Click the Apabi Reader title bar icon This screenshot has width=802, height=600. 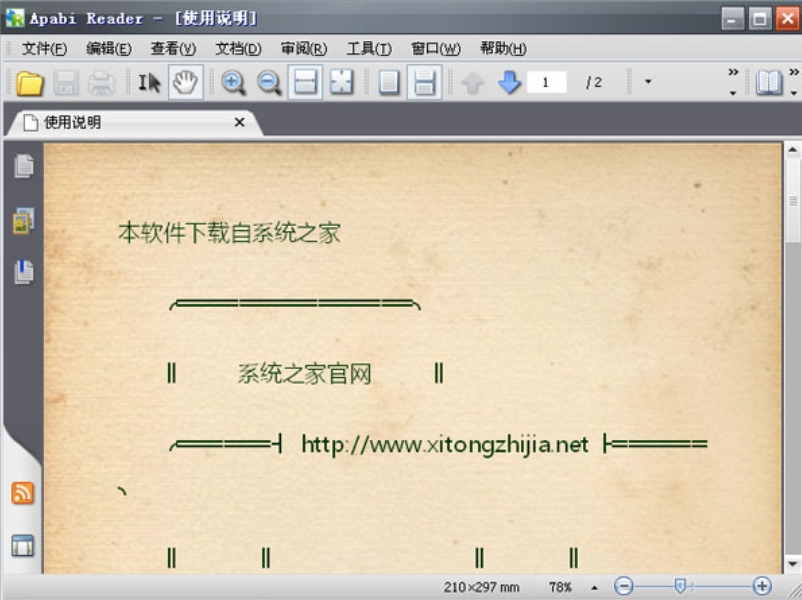14,18
